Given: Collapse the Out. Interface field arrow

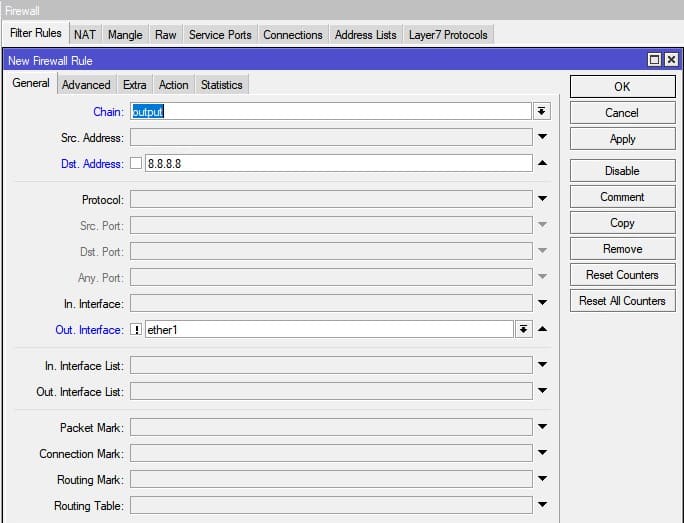Looking at the screenshot, I should (542, 329).
